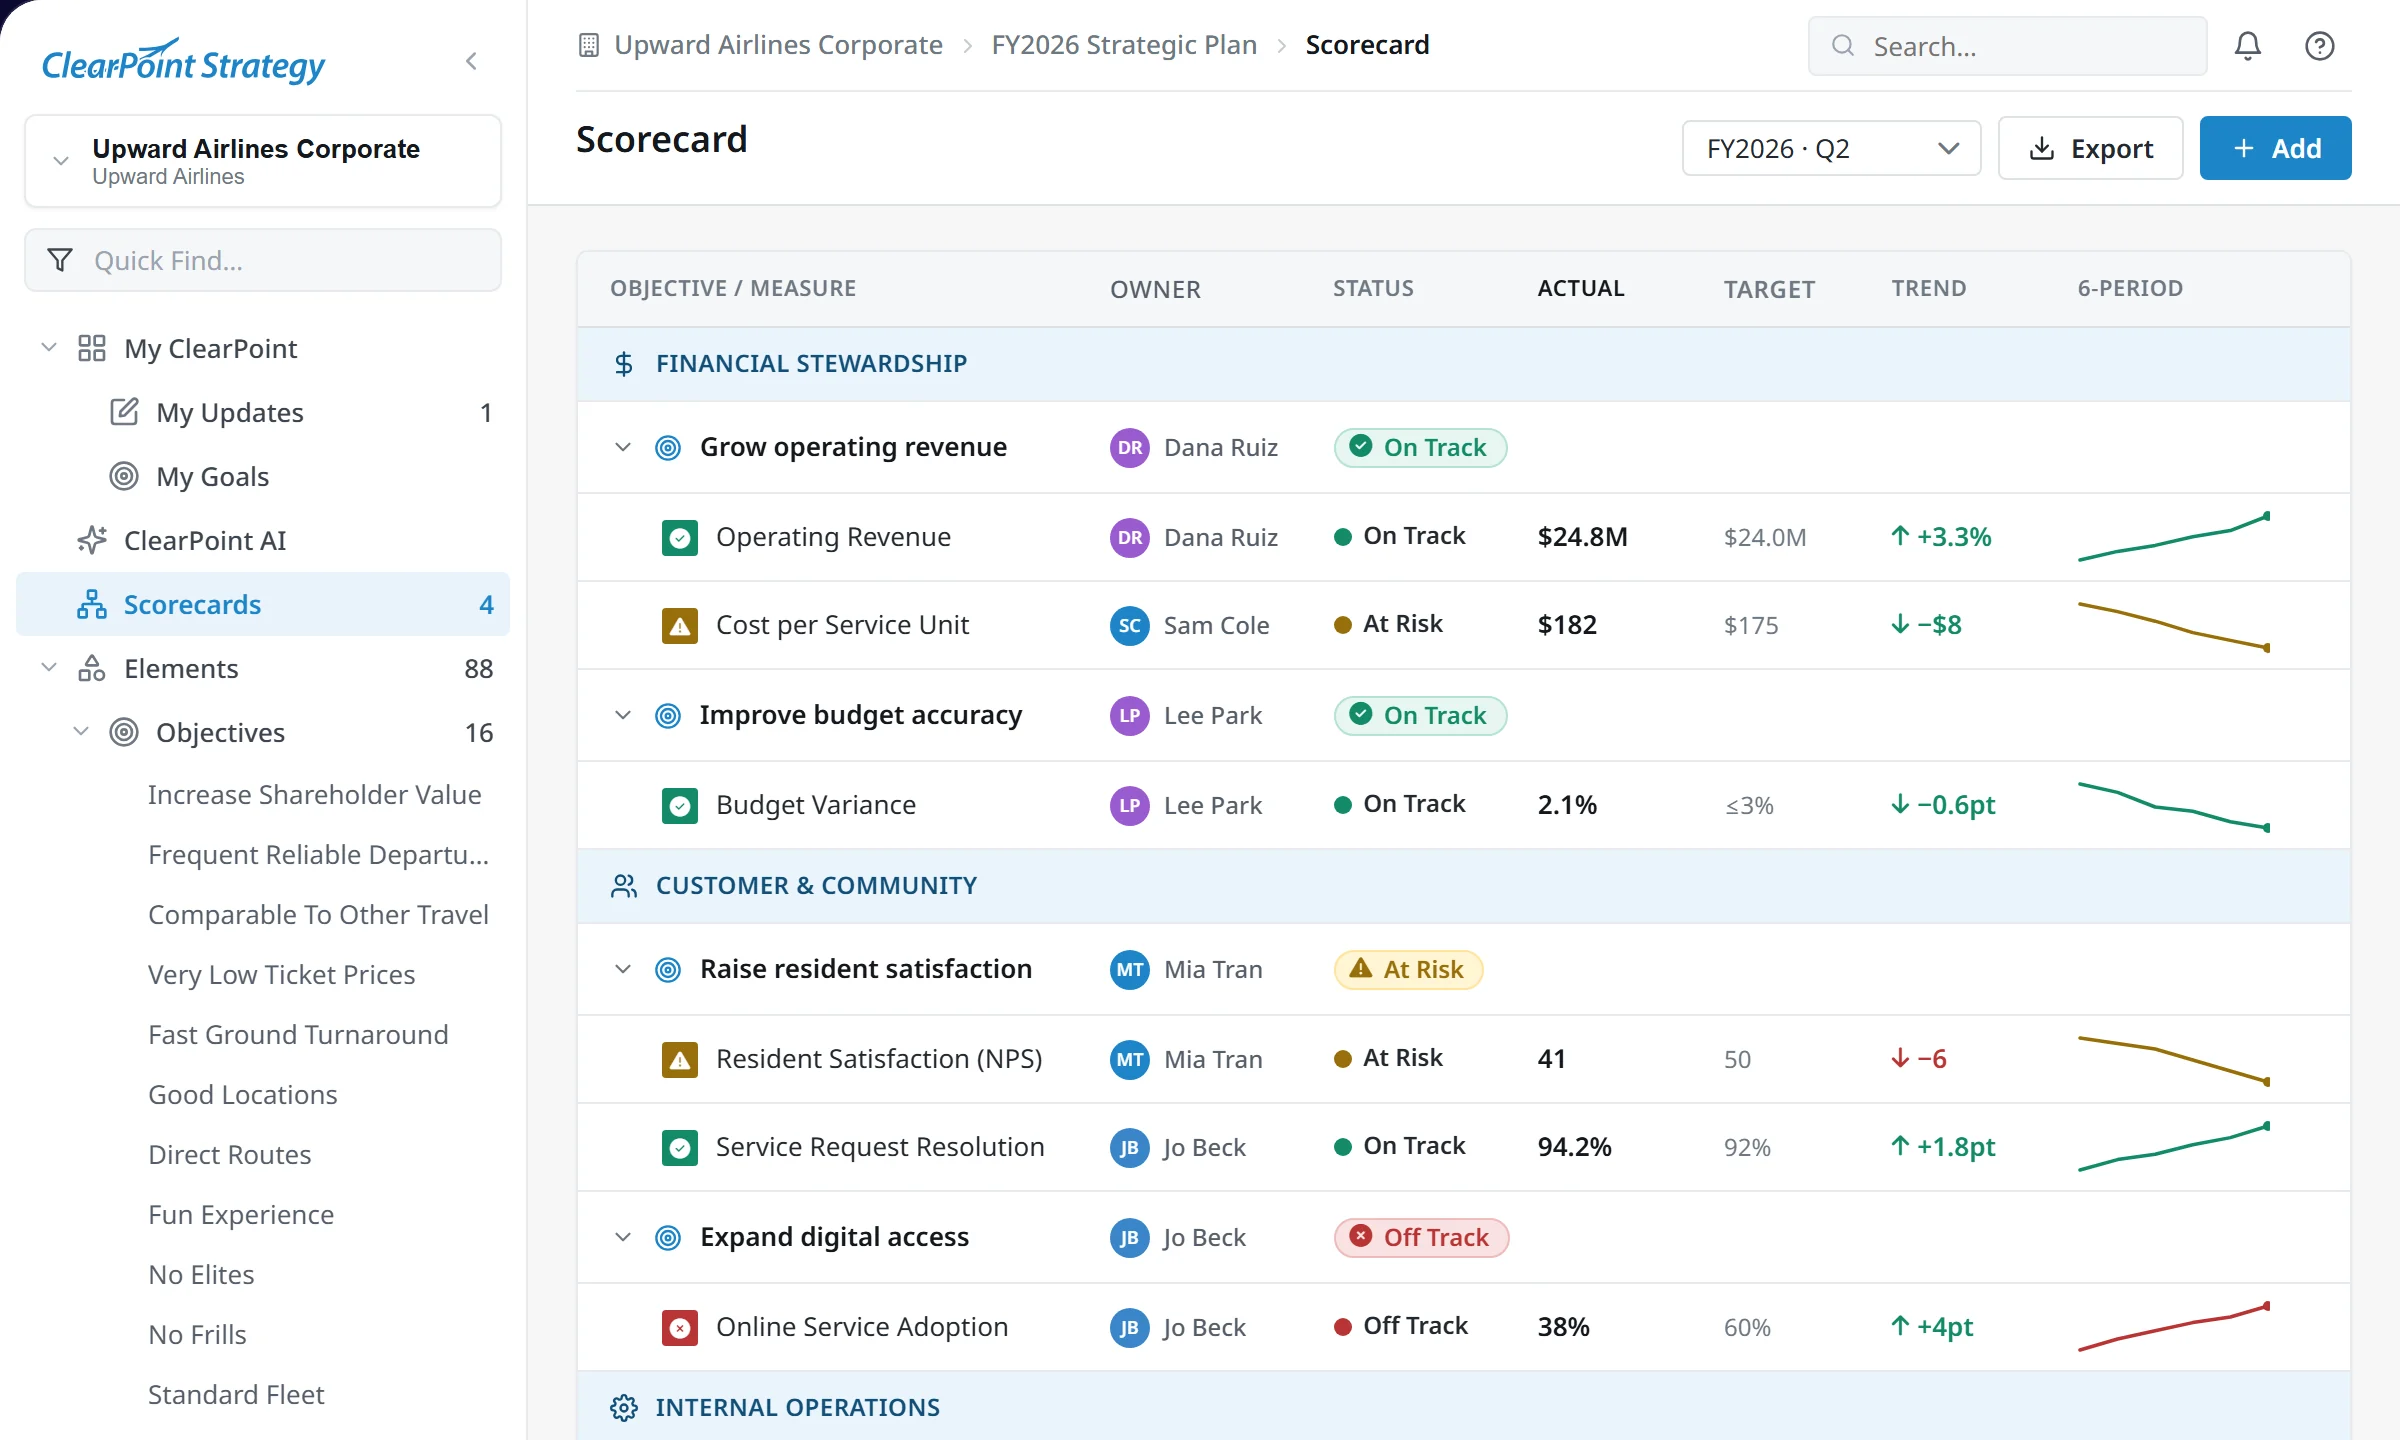Sort by the ACTUAL column header
This screenshot has height=1440, width=2400.
click(1580, 288)
